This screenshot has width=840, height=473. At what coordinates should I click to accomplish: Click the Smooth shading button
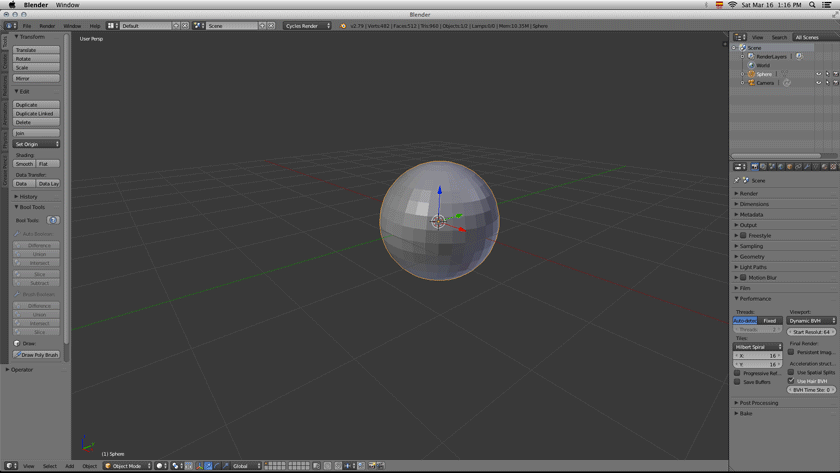[25, 164]
